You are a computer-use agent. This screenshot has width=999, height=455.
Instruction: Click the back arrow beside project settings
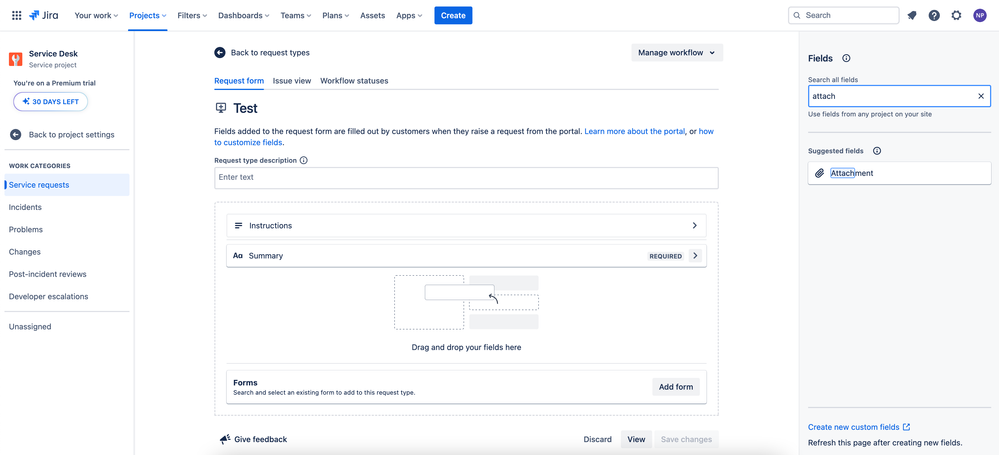tap(15, 134)
